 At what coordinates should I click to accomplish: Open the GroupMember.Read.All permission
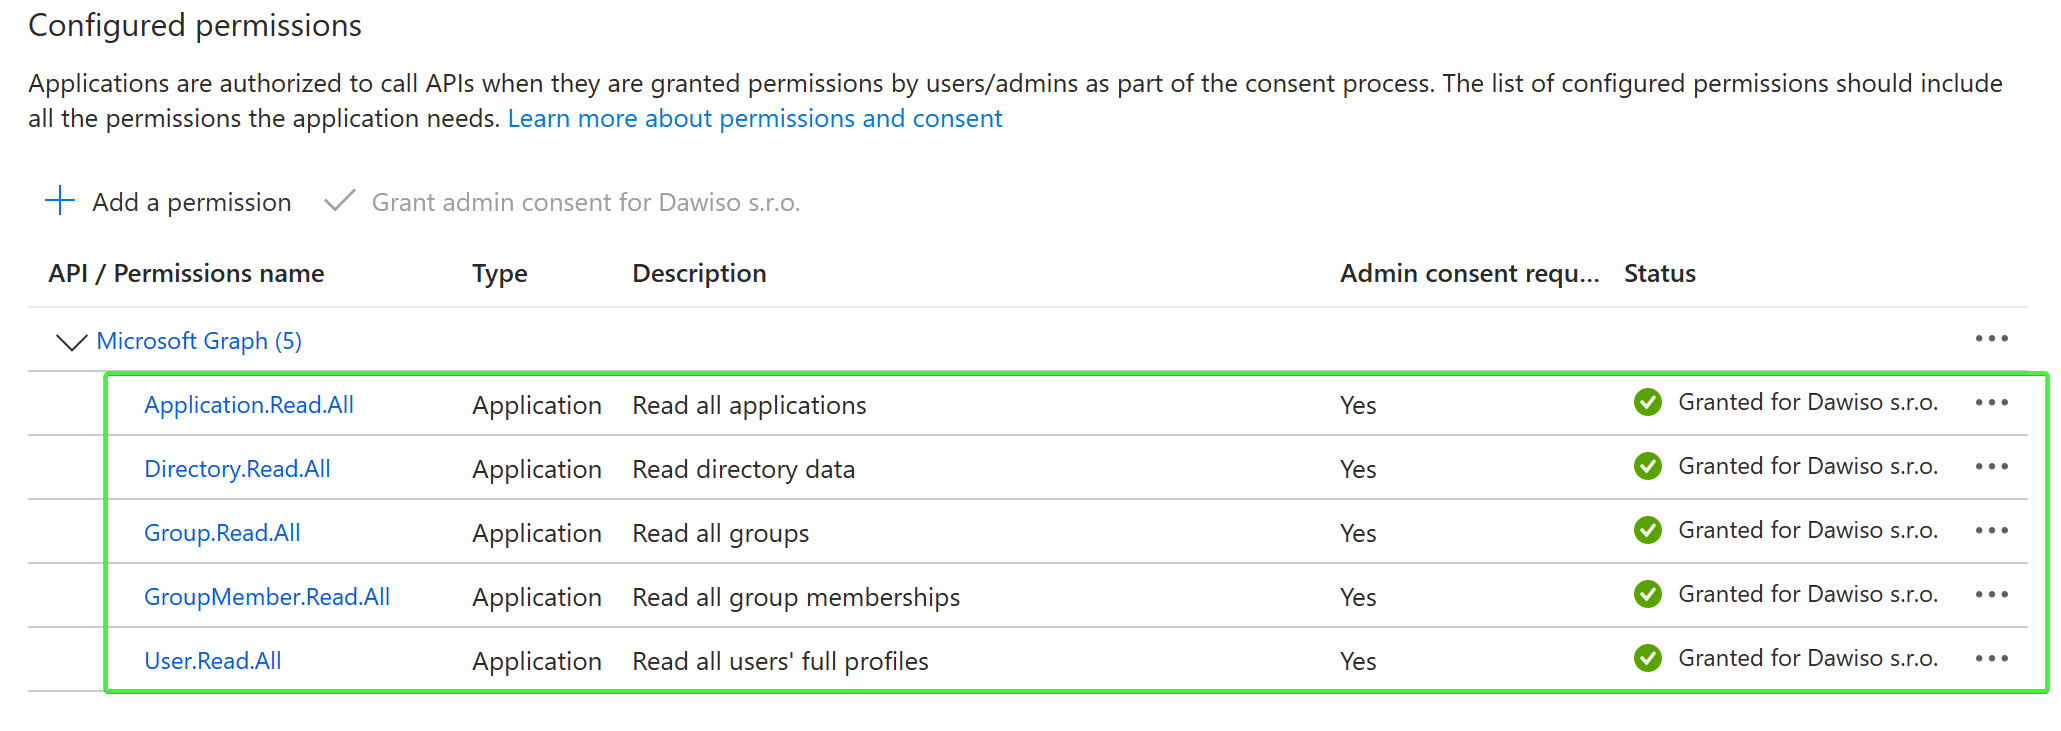[267, 597]
